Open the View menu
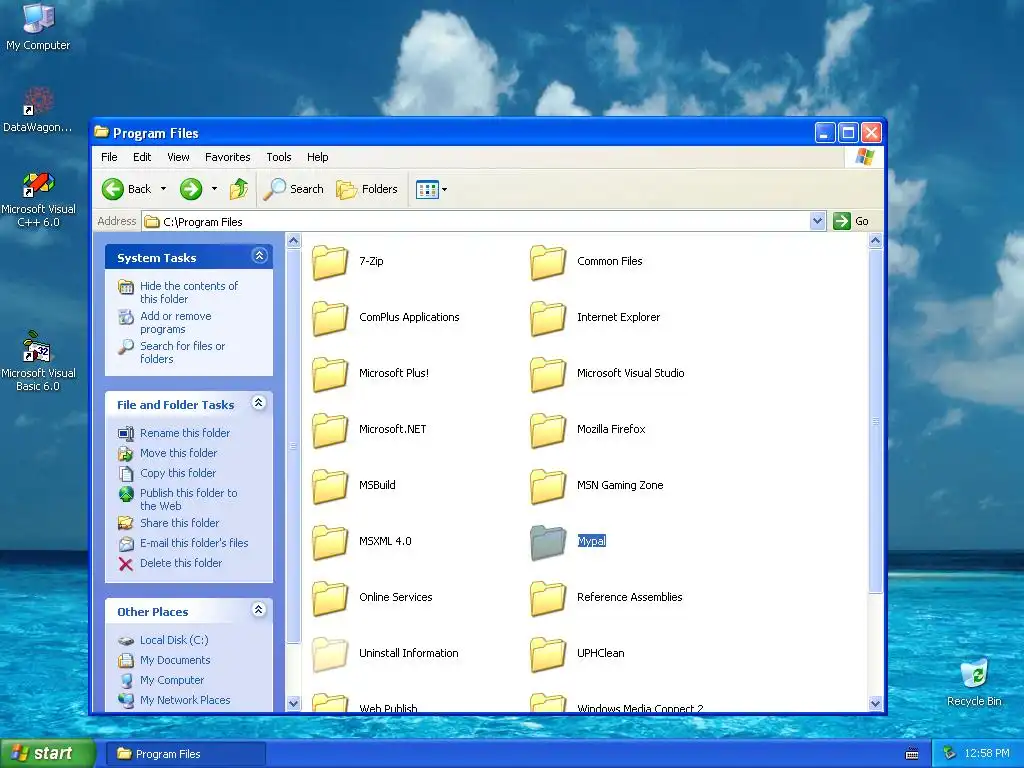The image size is (1024, 768). click(x=178, y=157)
